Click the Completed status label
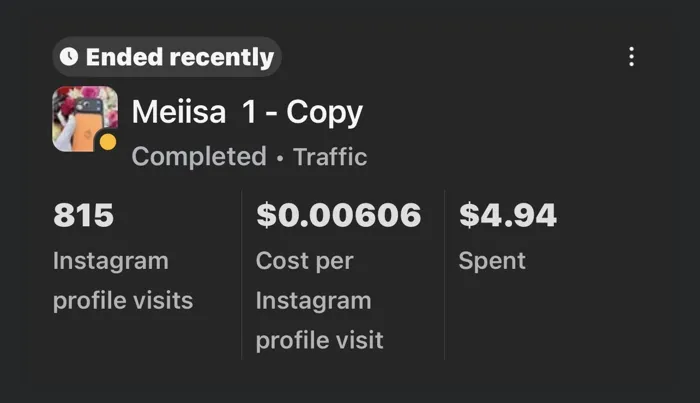Image resolution: width=700 pixels, height=403 pixels. point(199,157)
